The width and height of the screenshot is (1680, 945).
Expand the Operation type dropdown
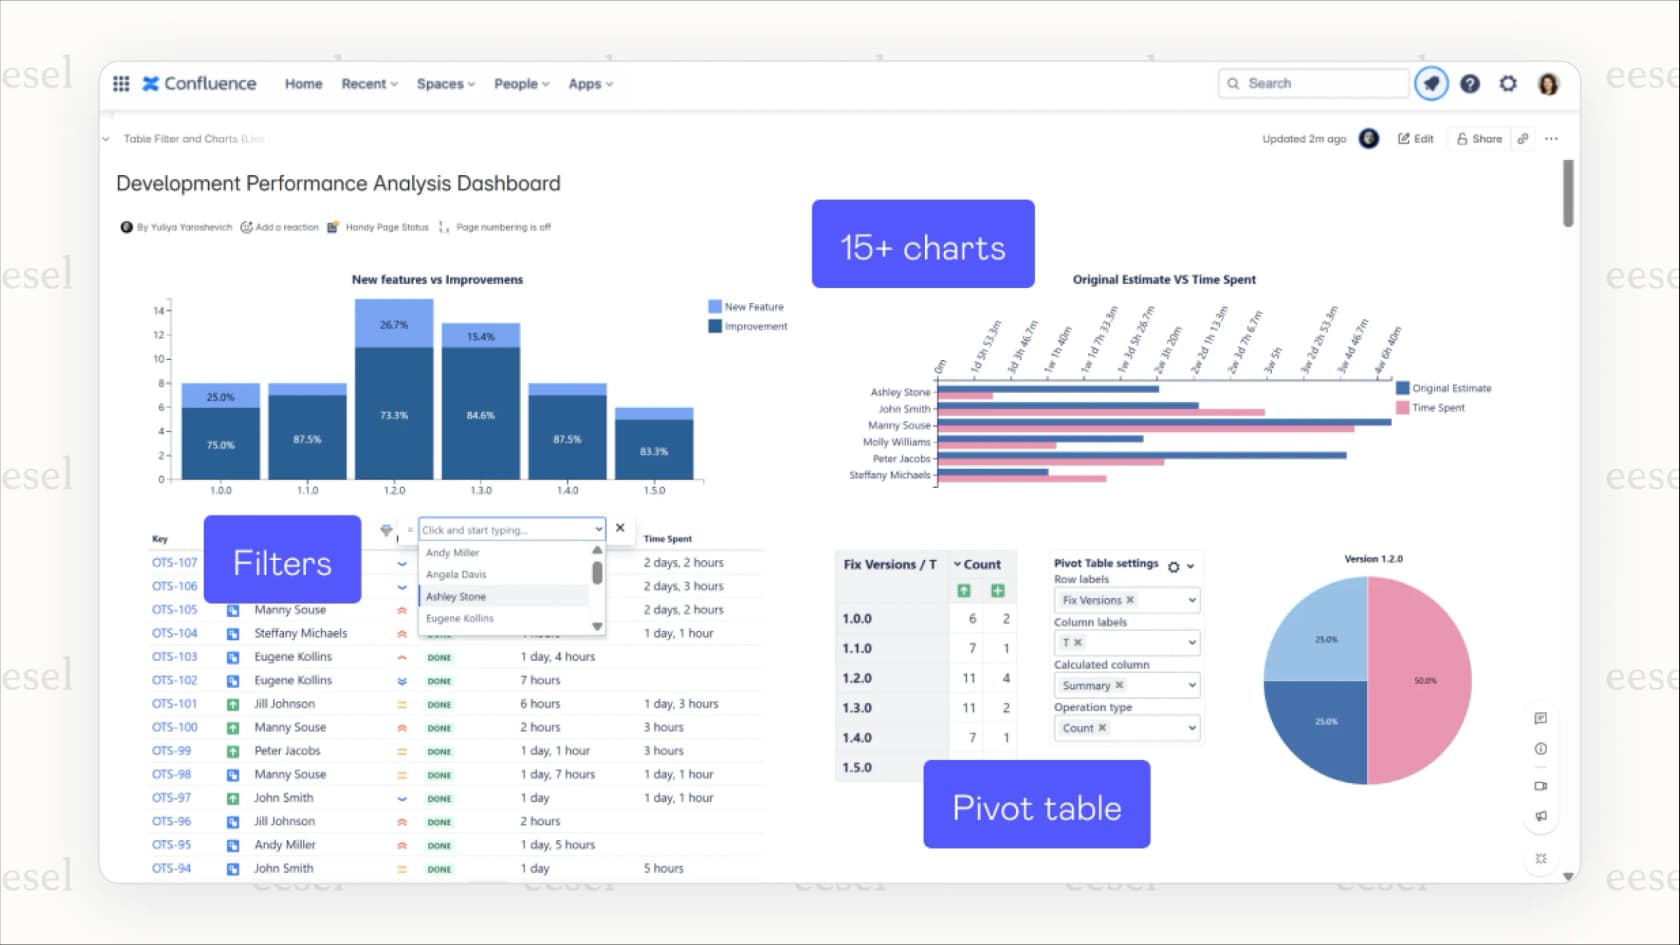(x=1192, y=728)
